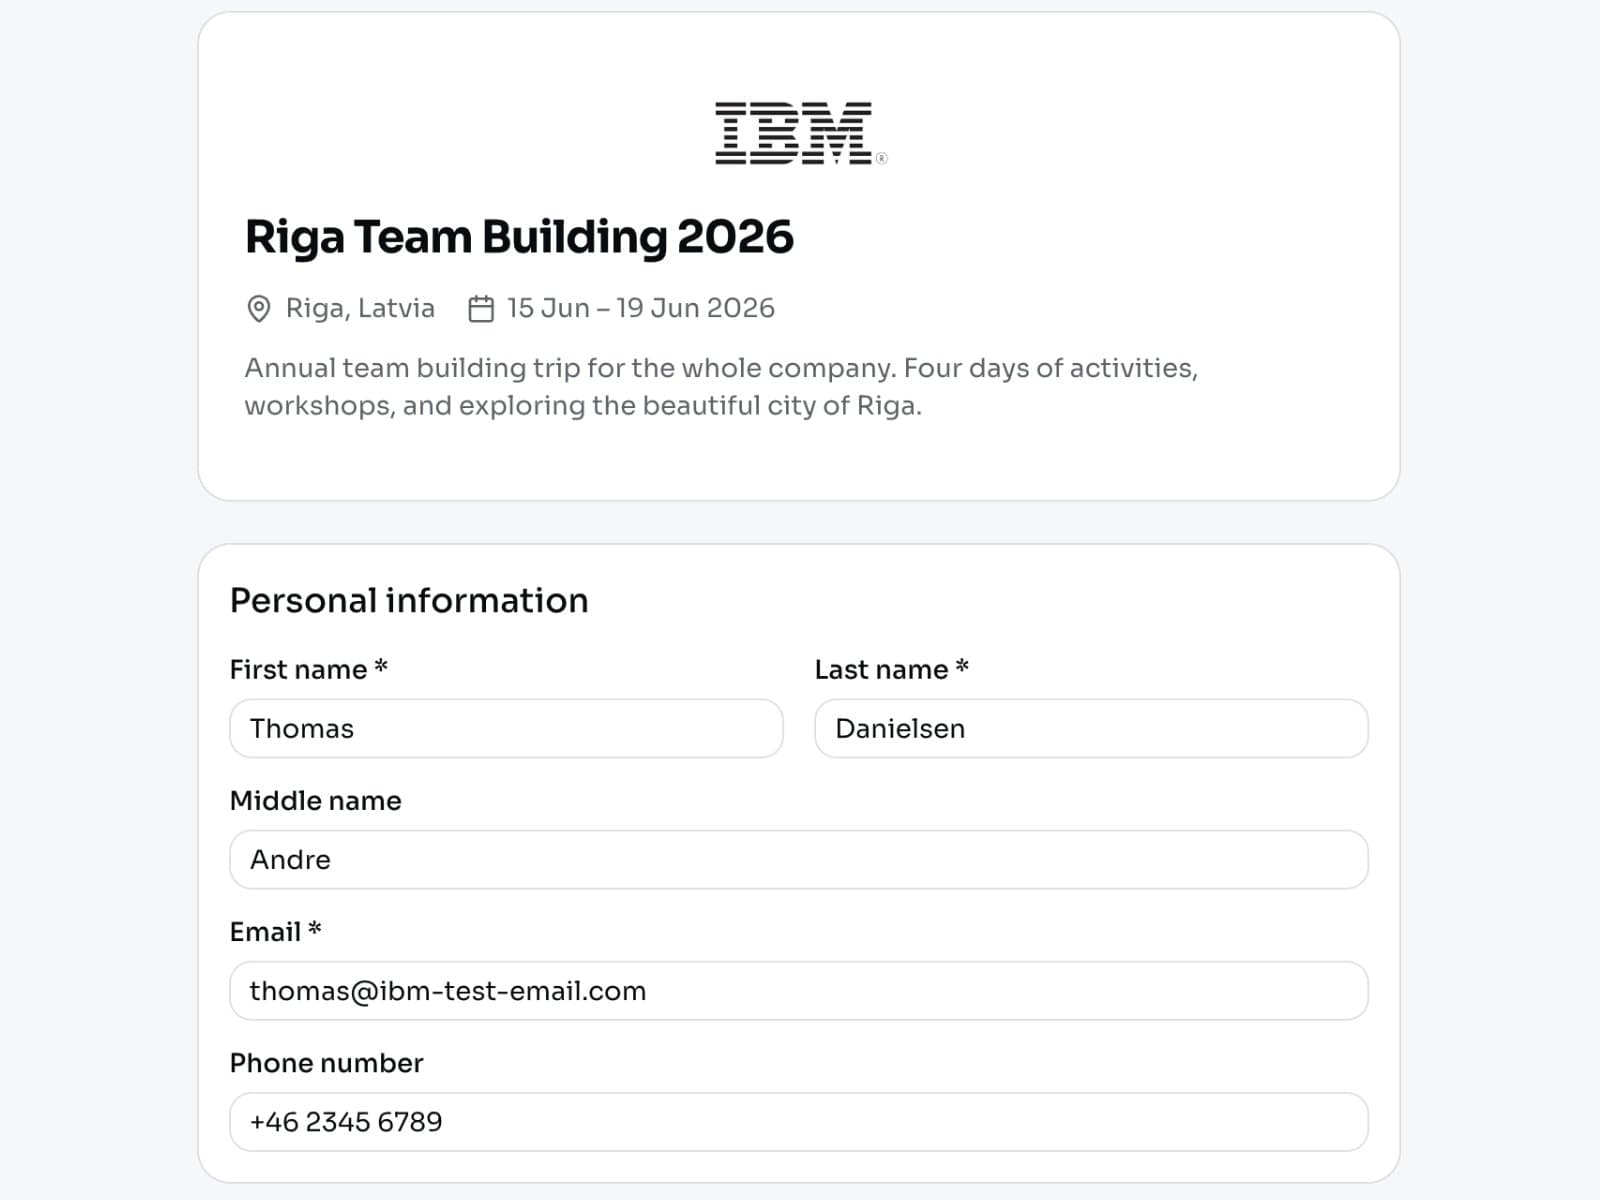Screen dimensions: 1600x1200
Task: Click the "Last name" label
Action: click(881, 670)
